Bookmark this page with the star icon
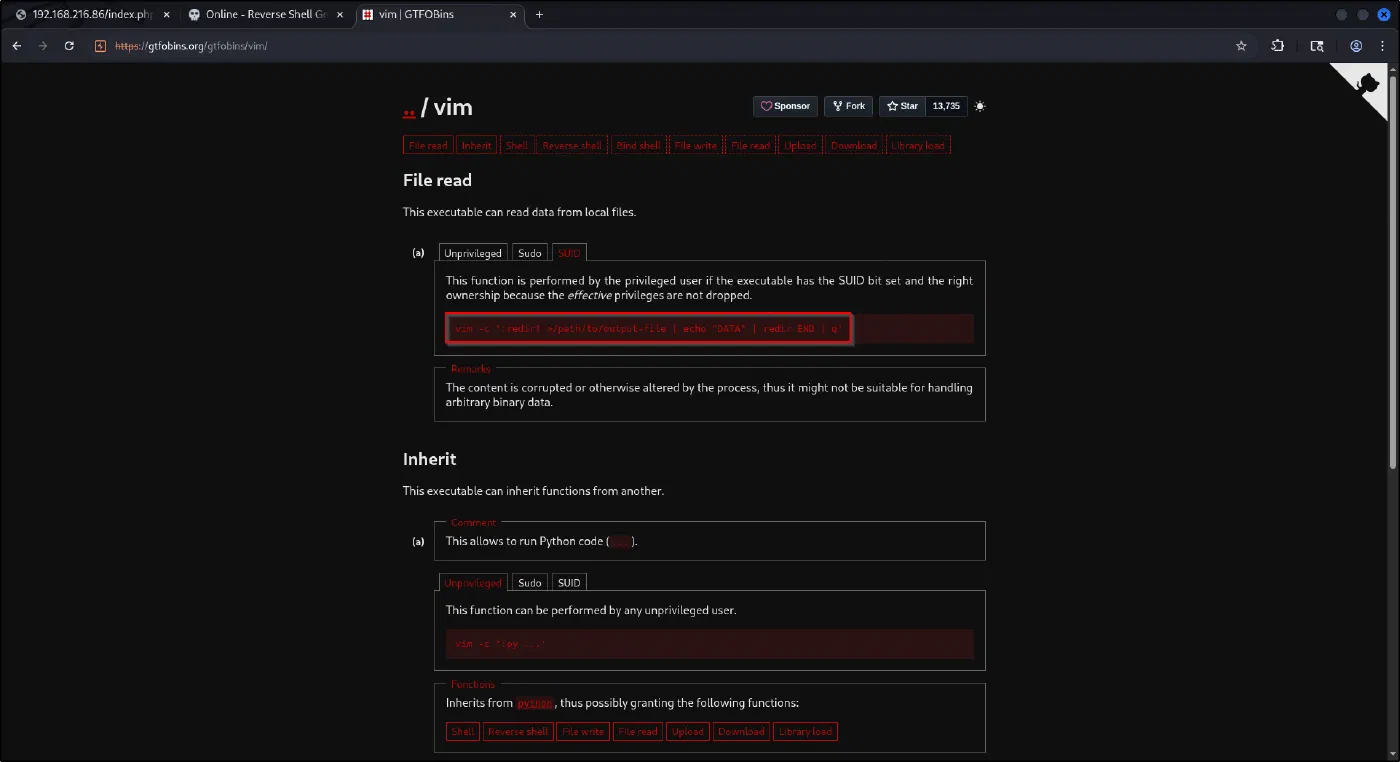 click(1241, 46)
